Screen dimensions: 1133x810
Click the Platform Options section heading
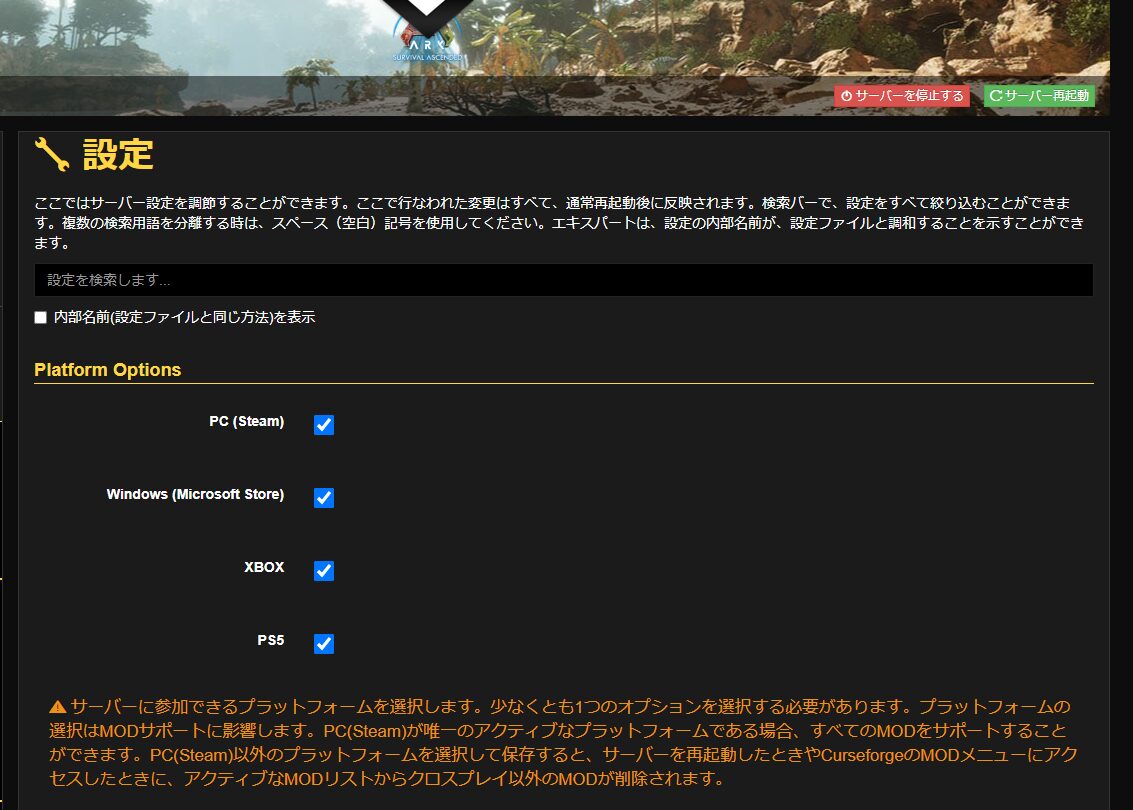coord(108,369)
